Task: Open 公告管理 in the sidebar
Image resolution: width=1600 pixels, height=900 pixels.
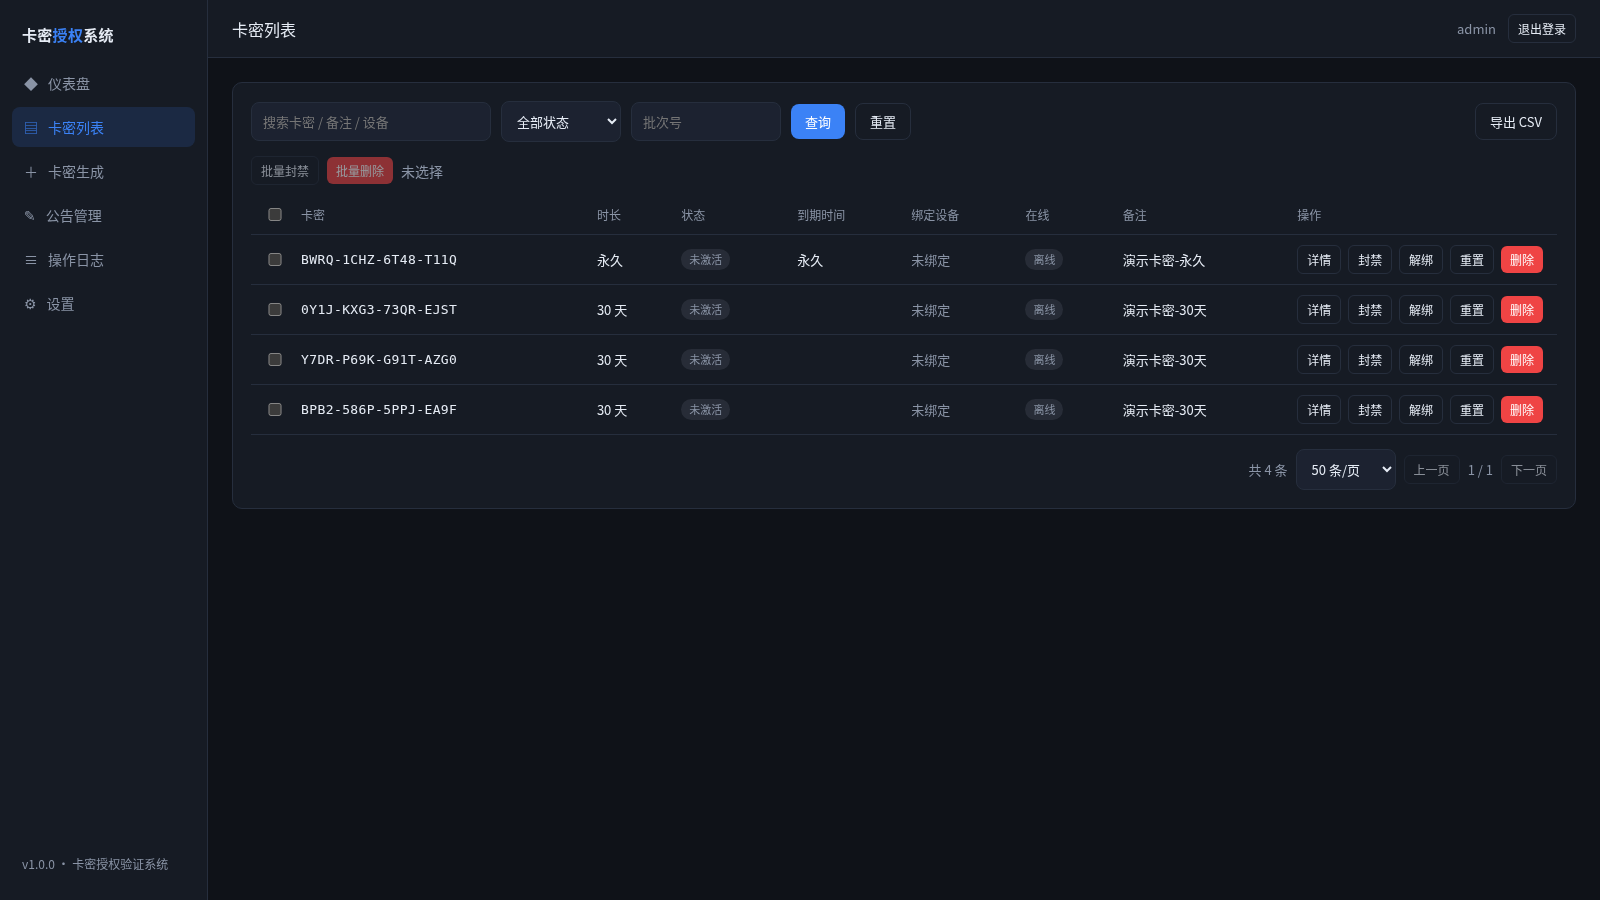Action: tap(104, 216)
